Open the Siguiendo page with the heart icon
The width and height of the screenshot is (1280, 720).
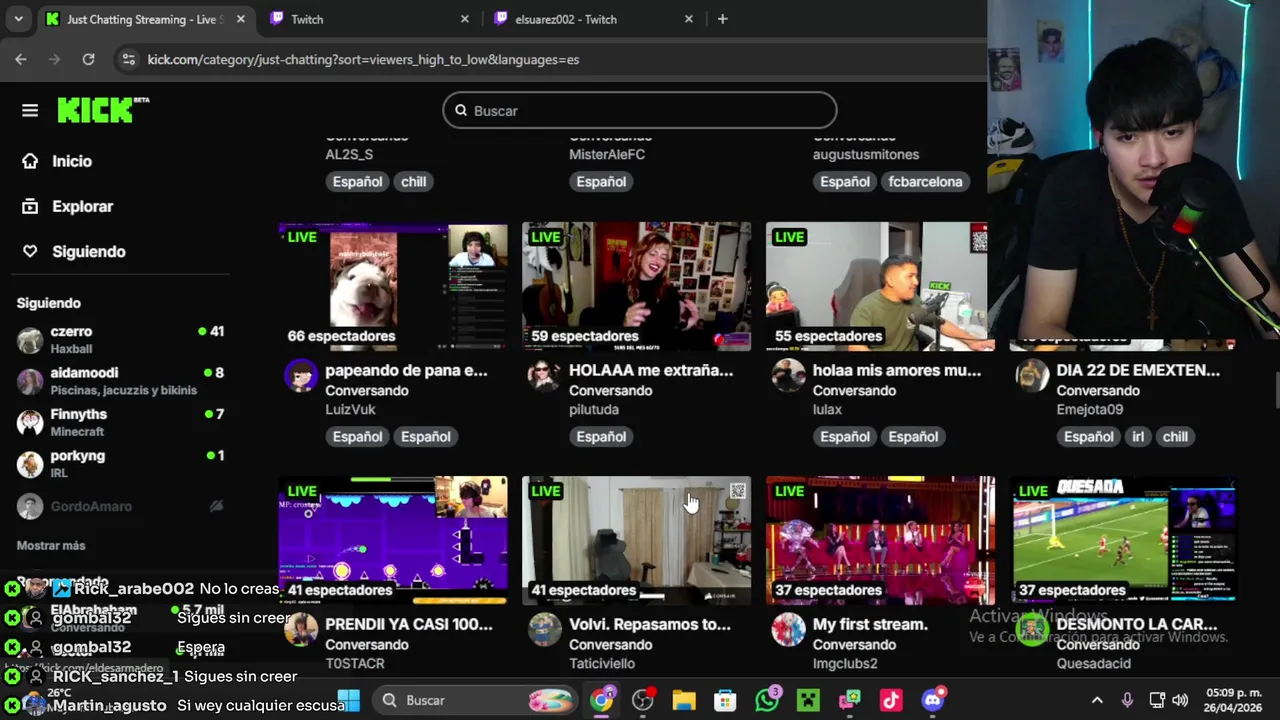(88, 251)
